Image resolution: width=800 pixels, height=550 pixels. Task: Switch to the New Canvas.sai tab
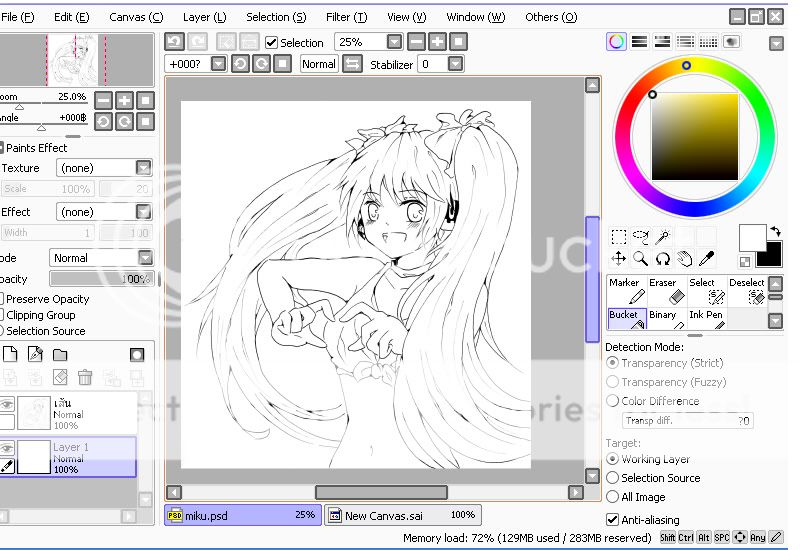[403, 515]
